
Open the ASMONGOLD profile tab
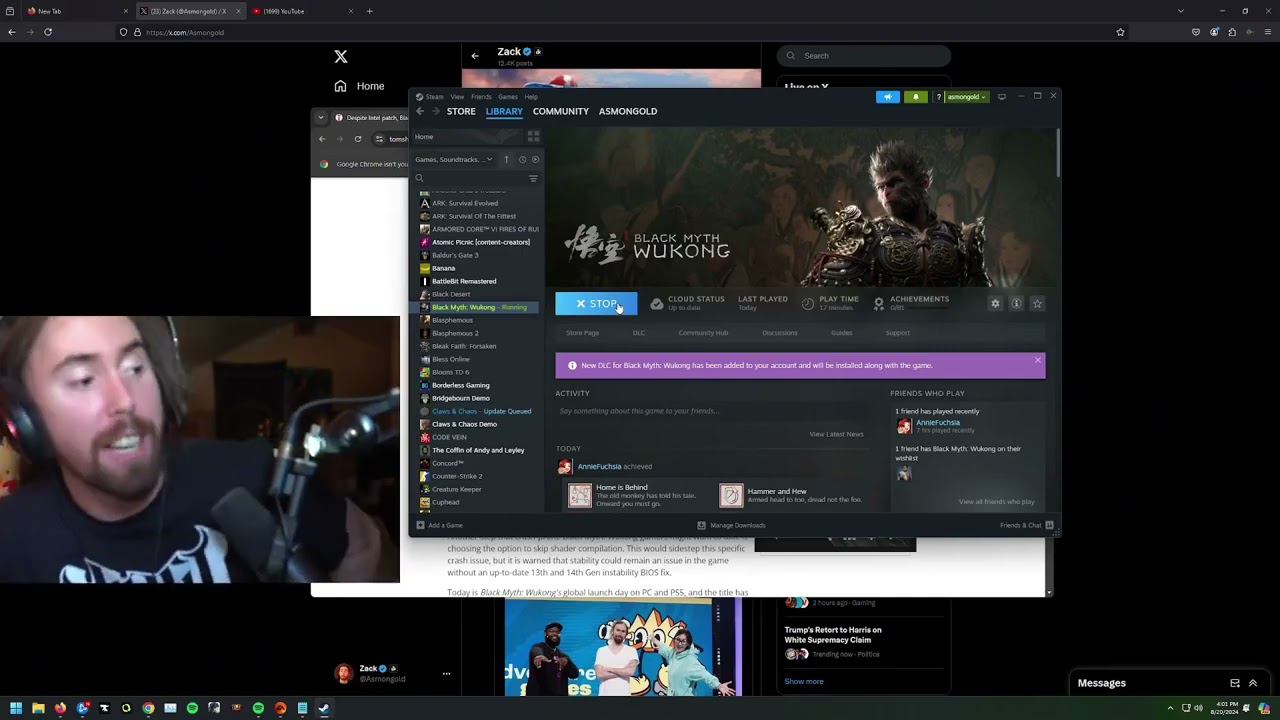click(x=628, y=111)
